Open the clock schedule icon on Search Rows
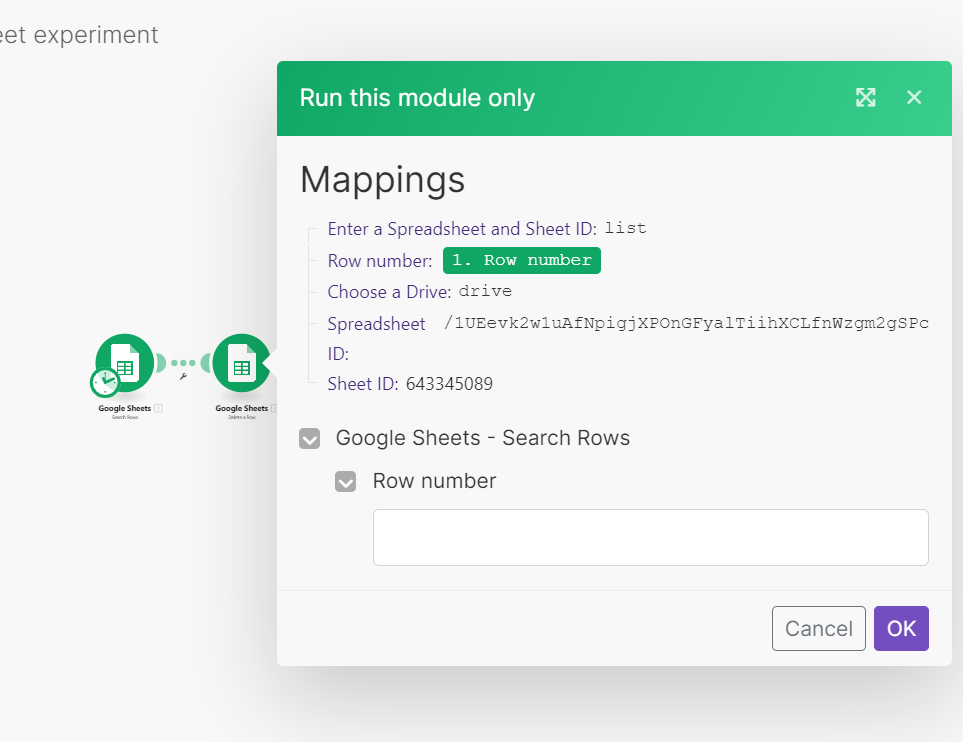 [x=104, y=382]
